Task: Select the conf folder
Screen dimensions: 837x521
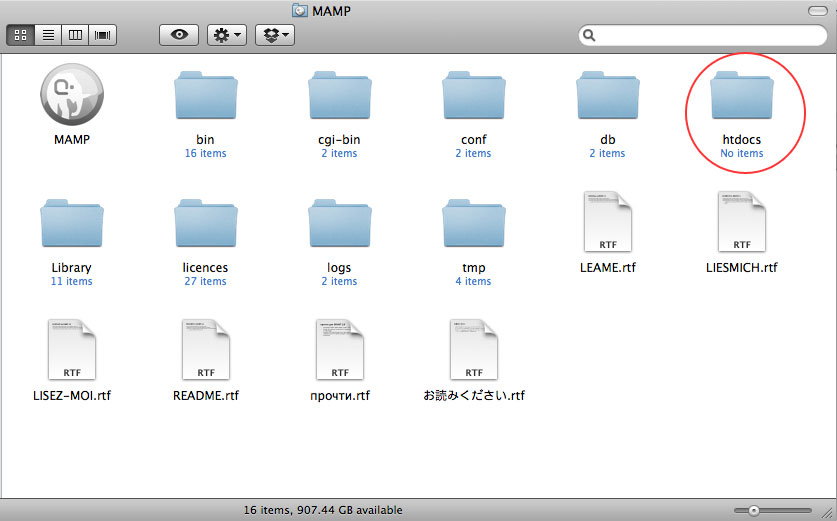Action: (473, 98)
